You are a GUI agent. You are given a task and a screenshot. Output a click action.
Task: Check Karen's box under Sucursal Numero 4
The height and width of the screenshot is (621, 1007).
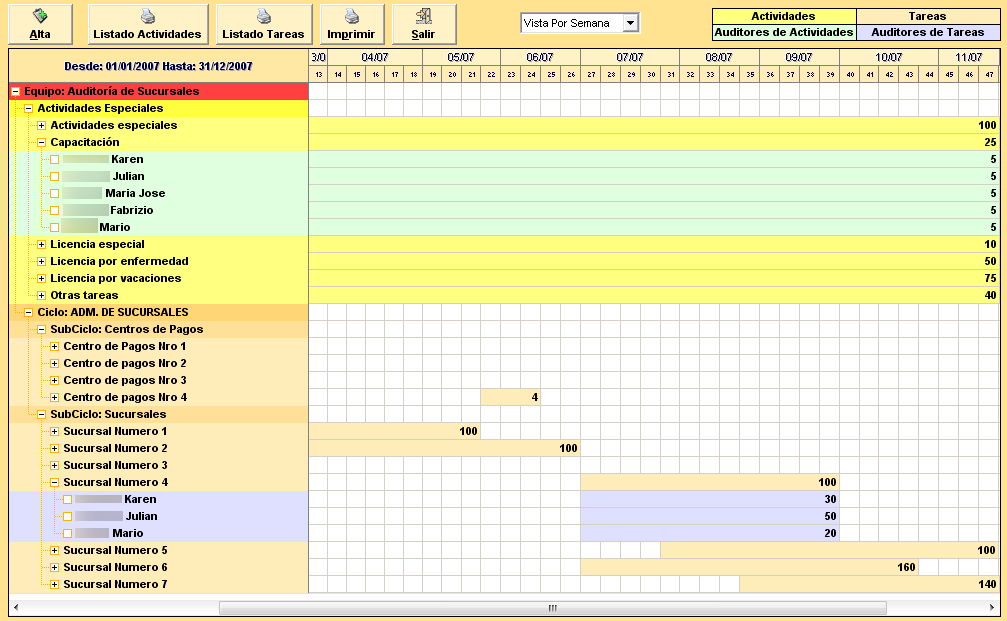[67, 500]
